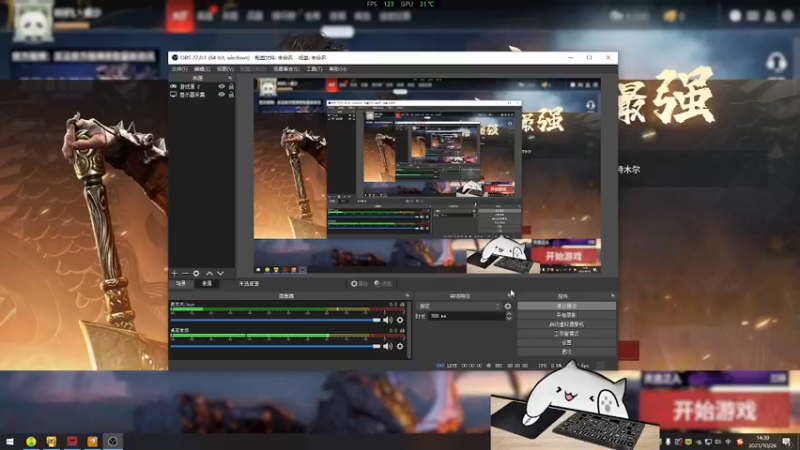The image size is (800, 450).
Task: Decrease transition duration with down stepper
Action: (x=509, y=319)
